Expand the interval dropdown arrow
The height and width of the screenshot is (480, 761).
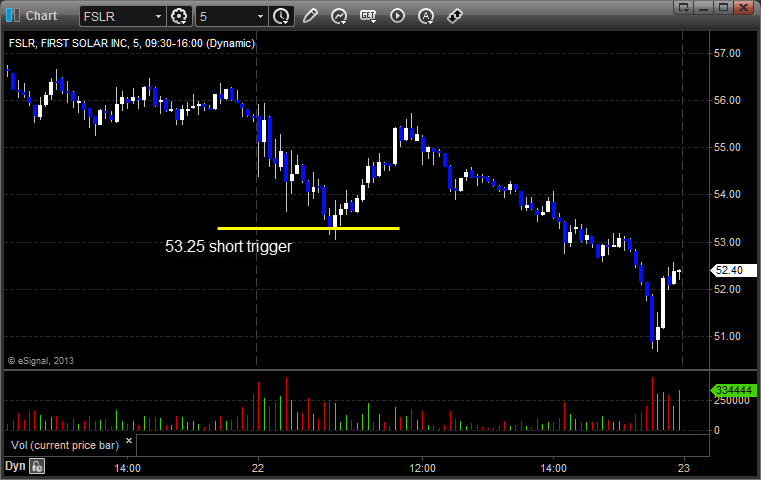261,17
